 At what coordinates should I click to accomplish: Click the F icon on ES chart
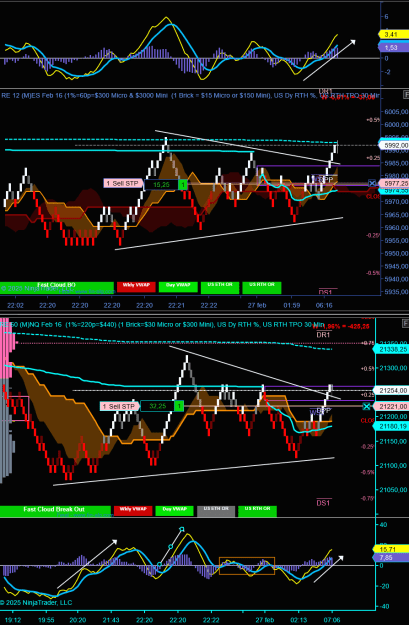tap(406, 95)
